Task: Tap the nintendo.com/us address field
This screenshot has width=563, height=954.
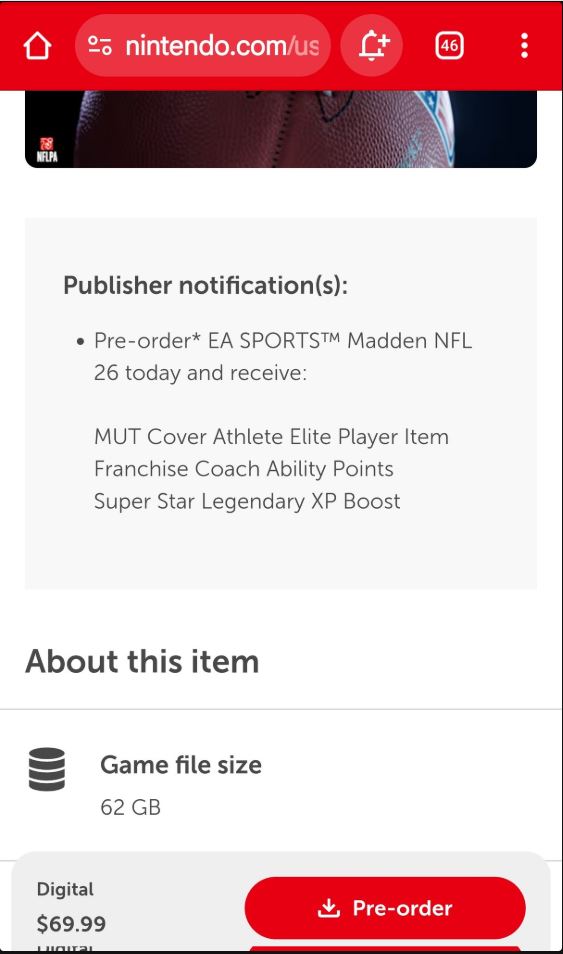Action: click(x=203, y=46)
